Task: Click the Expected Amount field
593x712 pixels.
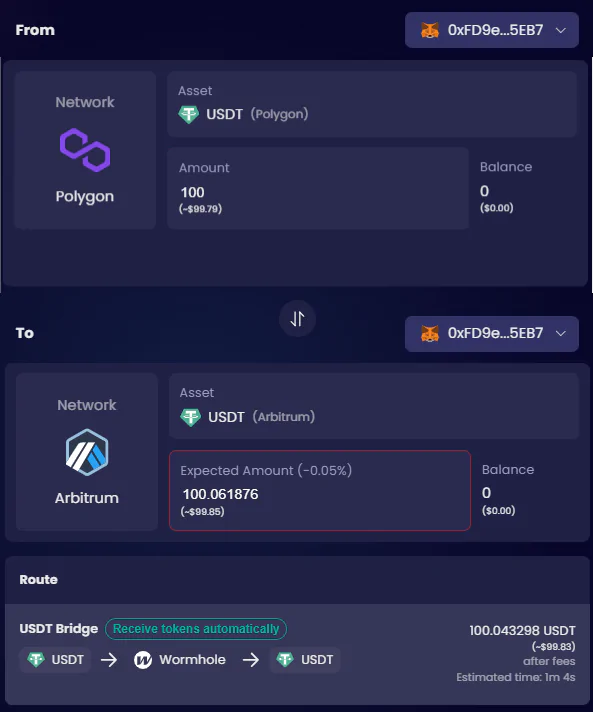Action: point(320,490)
